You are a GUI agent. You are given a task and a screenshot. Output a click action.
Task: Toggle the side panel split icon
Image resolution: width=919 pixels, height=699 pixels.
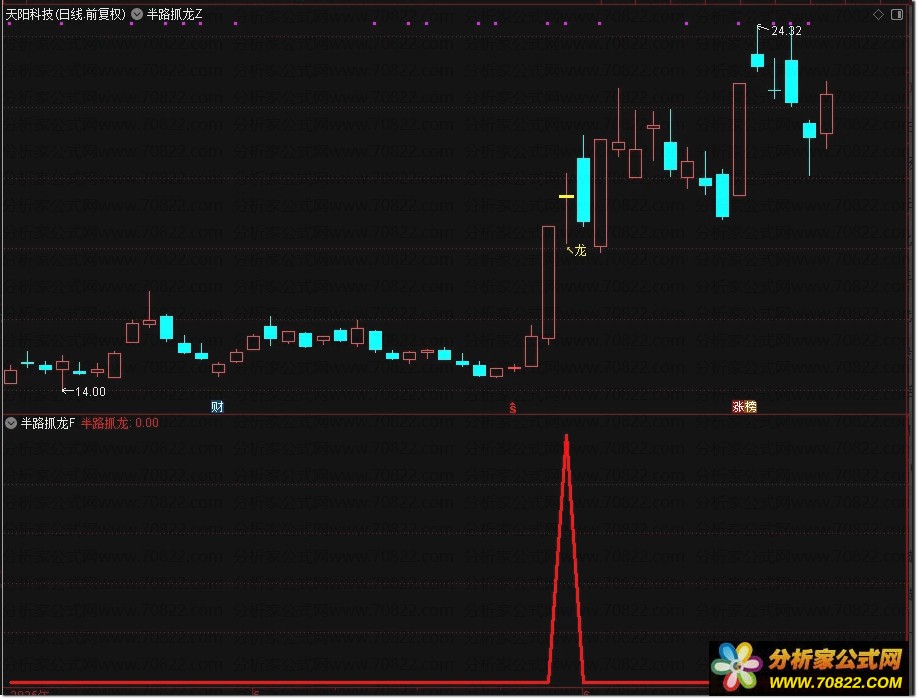click(897, 15)
